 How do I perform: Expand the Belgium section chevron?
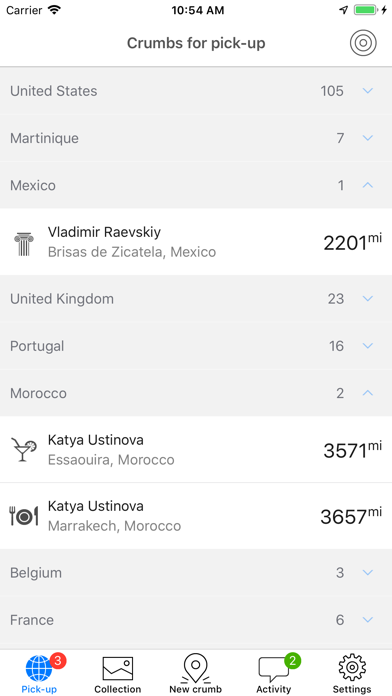point(368,573)
